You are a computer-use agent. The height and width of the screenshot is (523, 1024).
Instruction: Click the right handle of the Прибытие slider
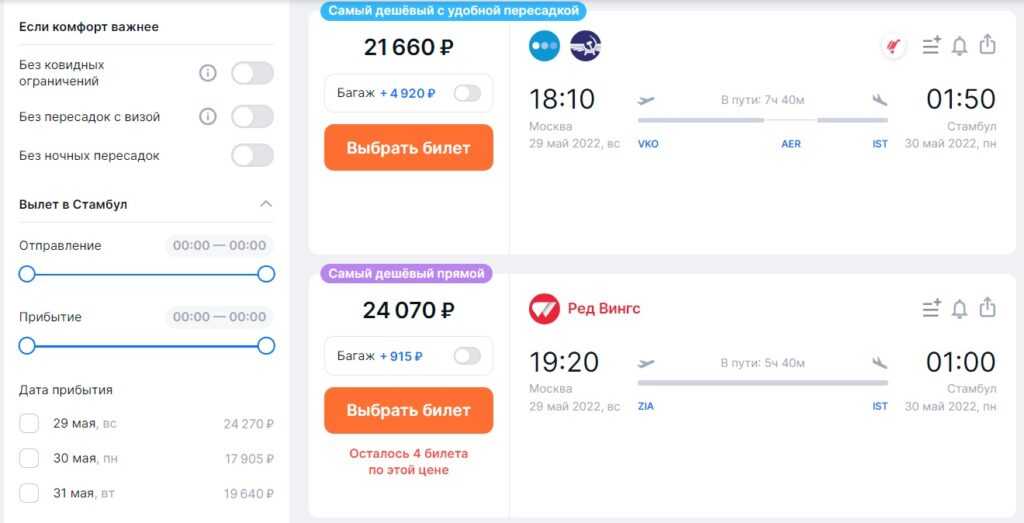266,346
